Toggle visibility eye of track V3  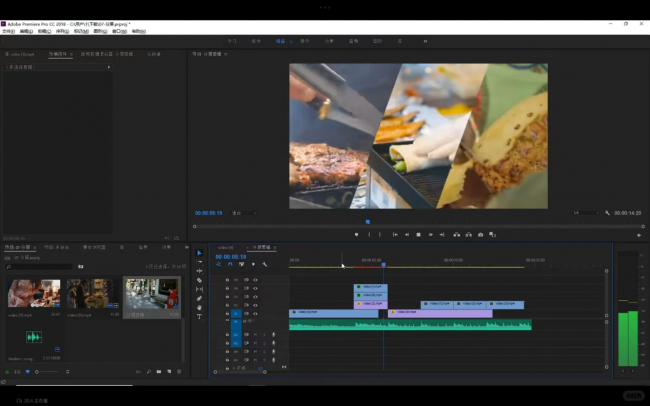click(255, 297)
